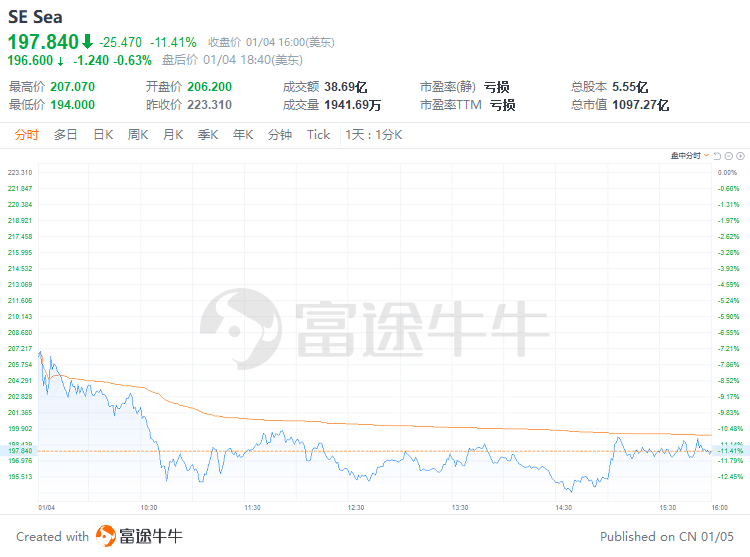Click the zoom-out minus circle icon

coord(728,156)
